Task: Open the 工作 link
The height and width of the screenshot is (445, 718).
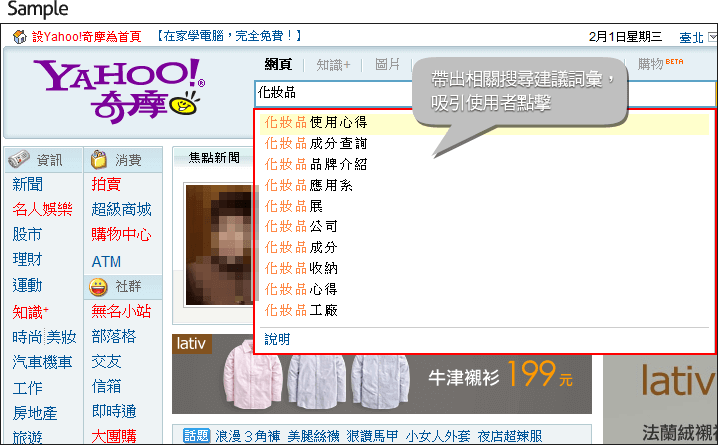Action: (27, 388)
